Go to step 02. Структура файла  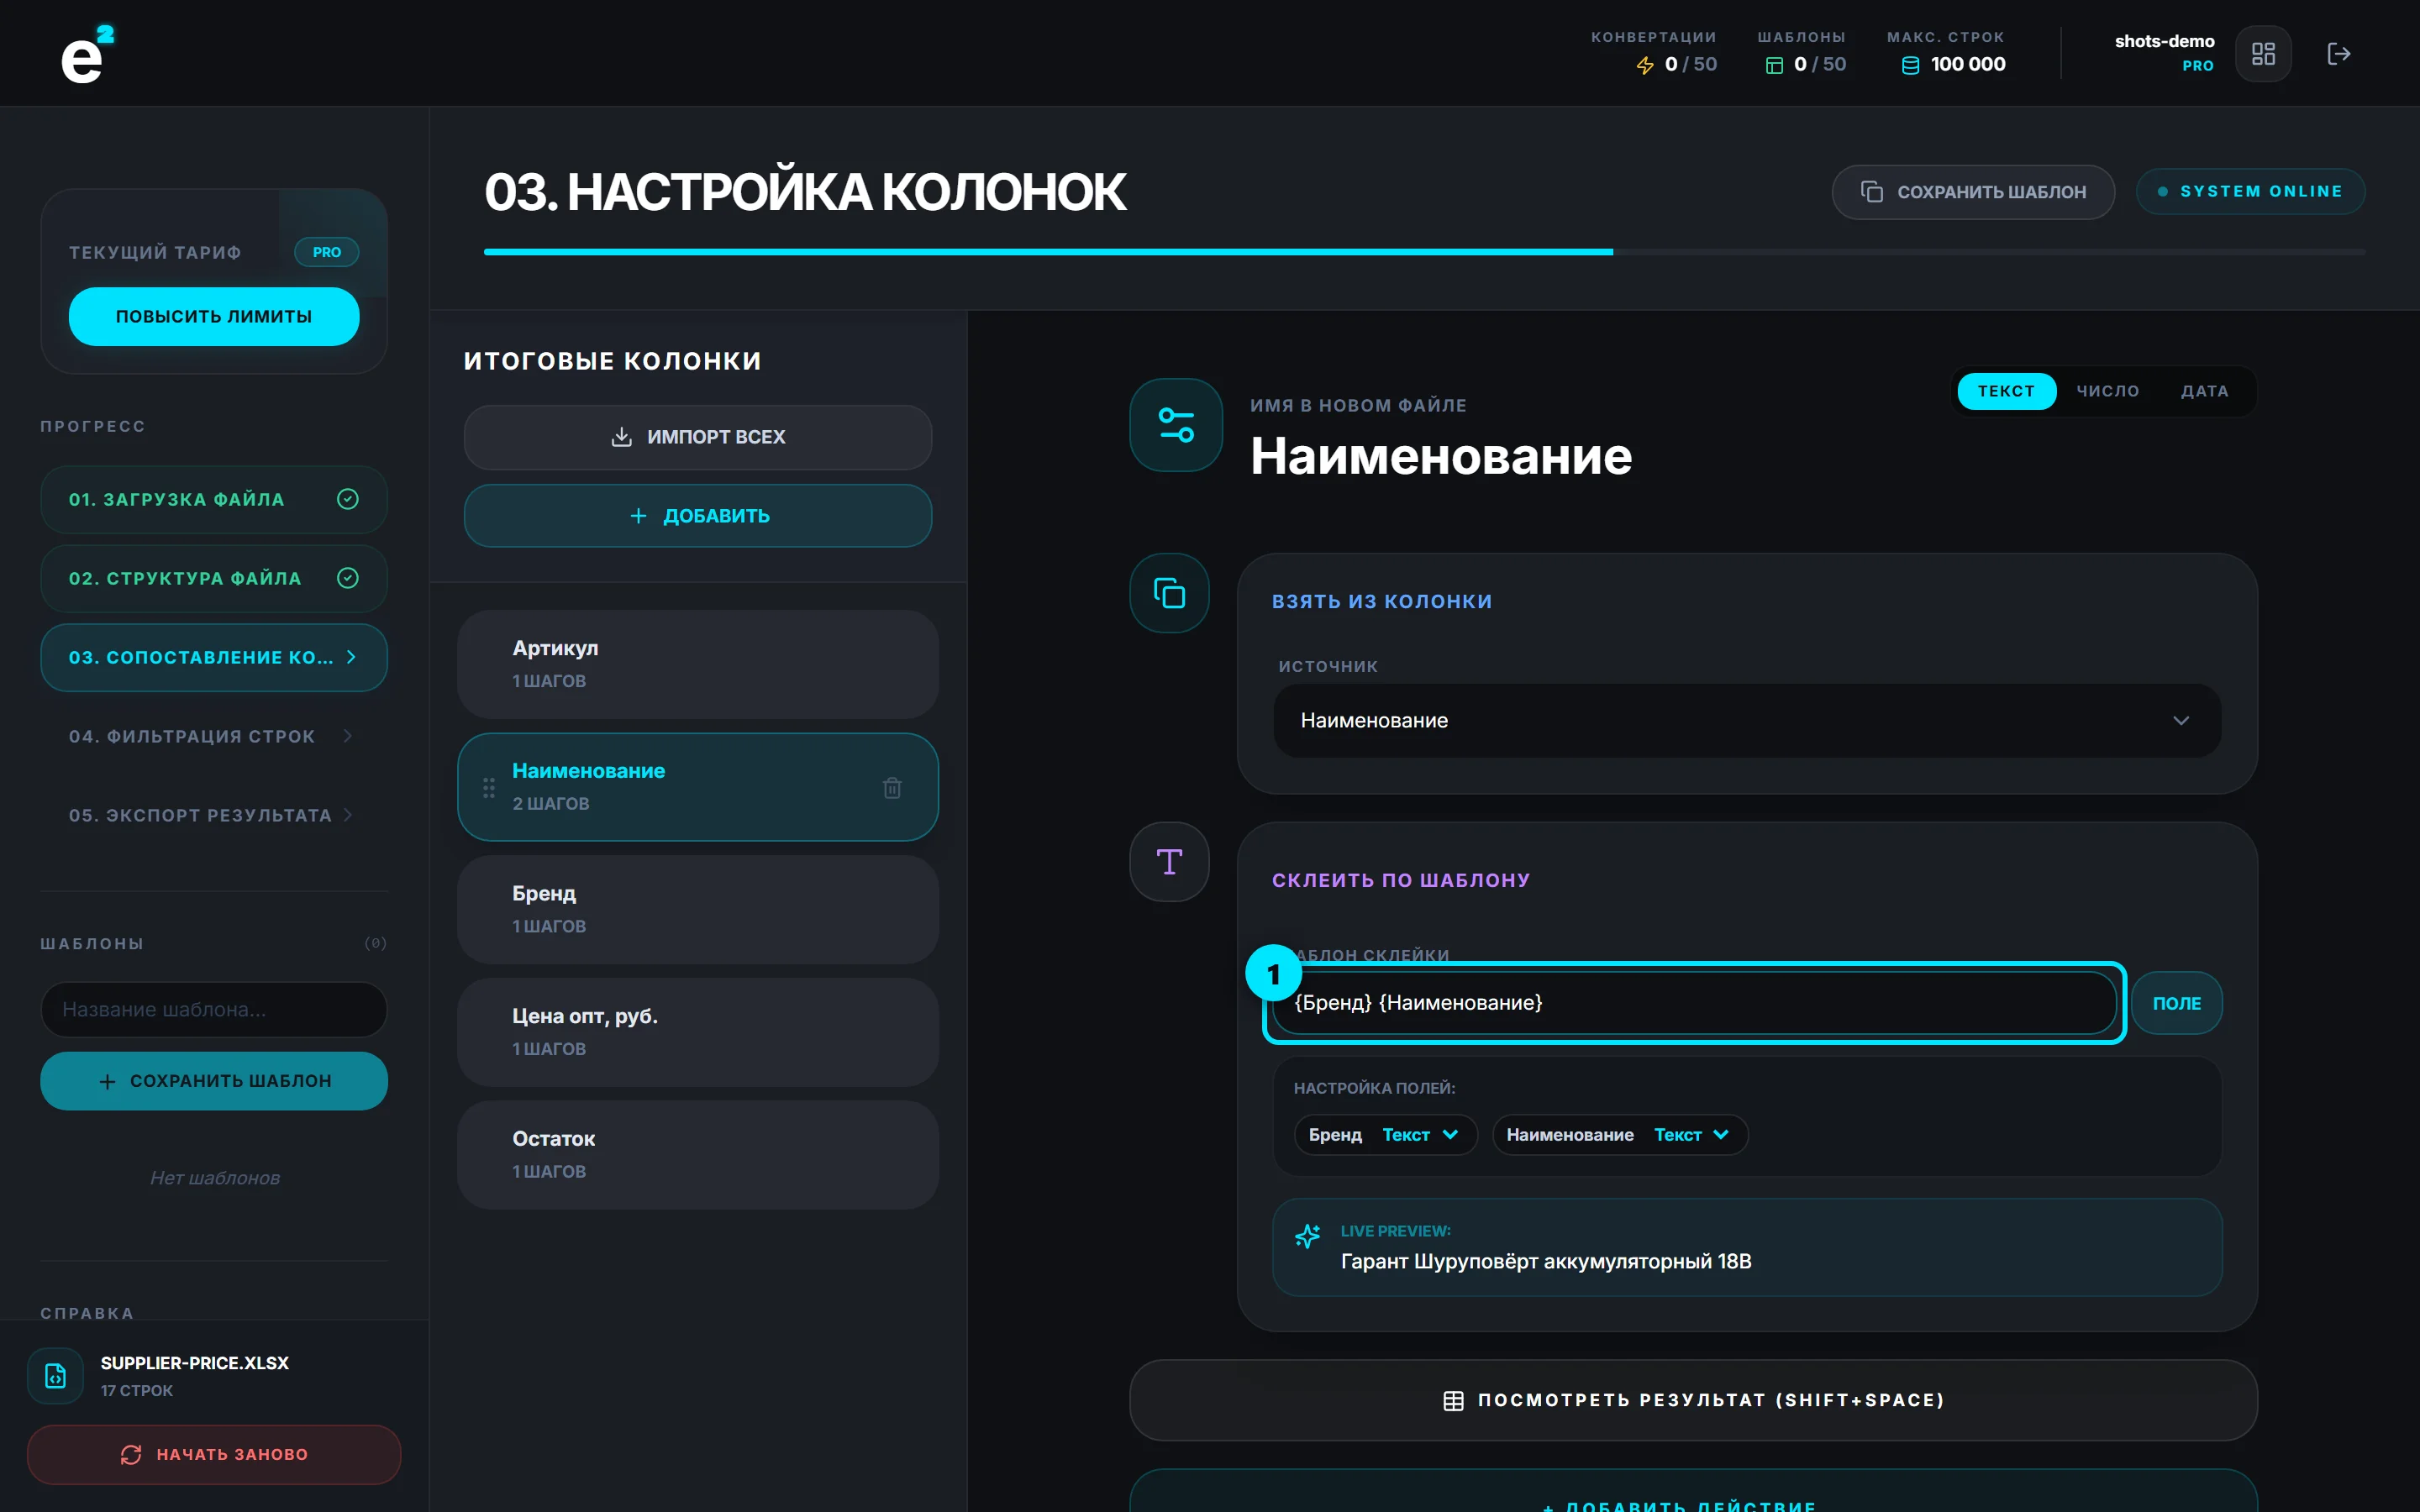pos(213,578)
